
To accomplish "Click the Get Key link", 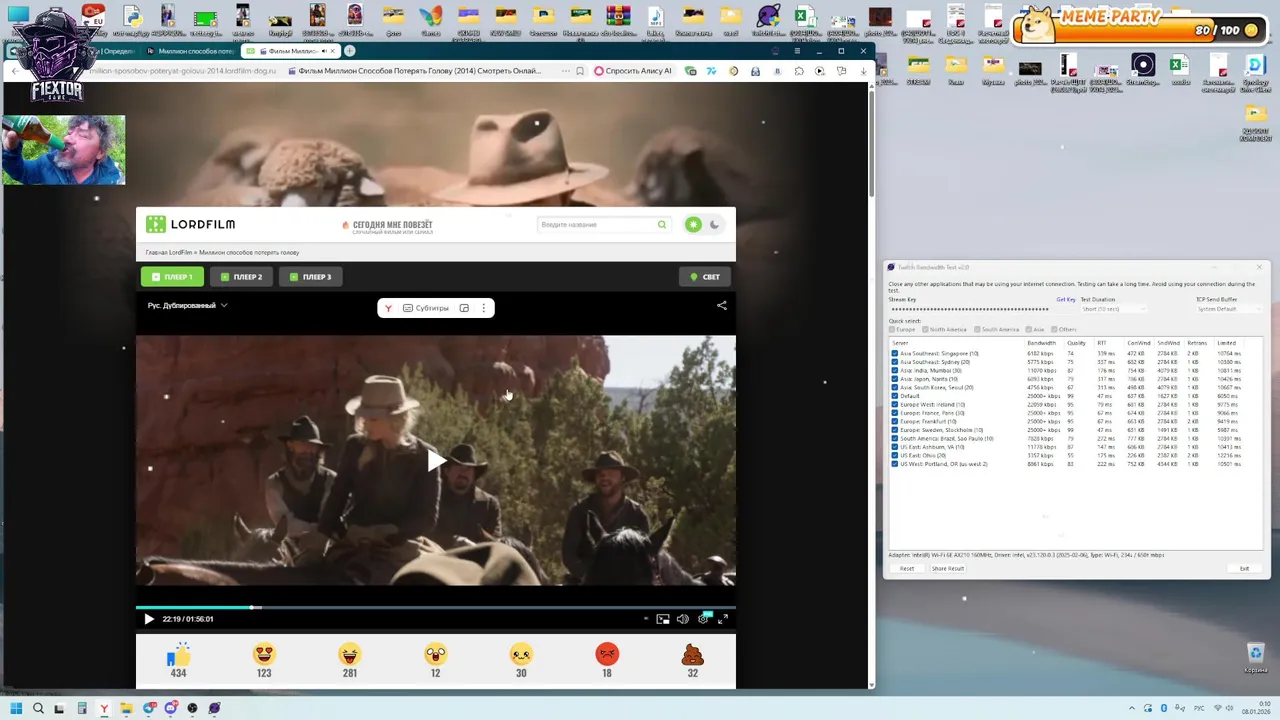I will [x=1066, y=300].
